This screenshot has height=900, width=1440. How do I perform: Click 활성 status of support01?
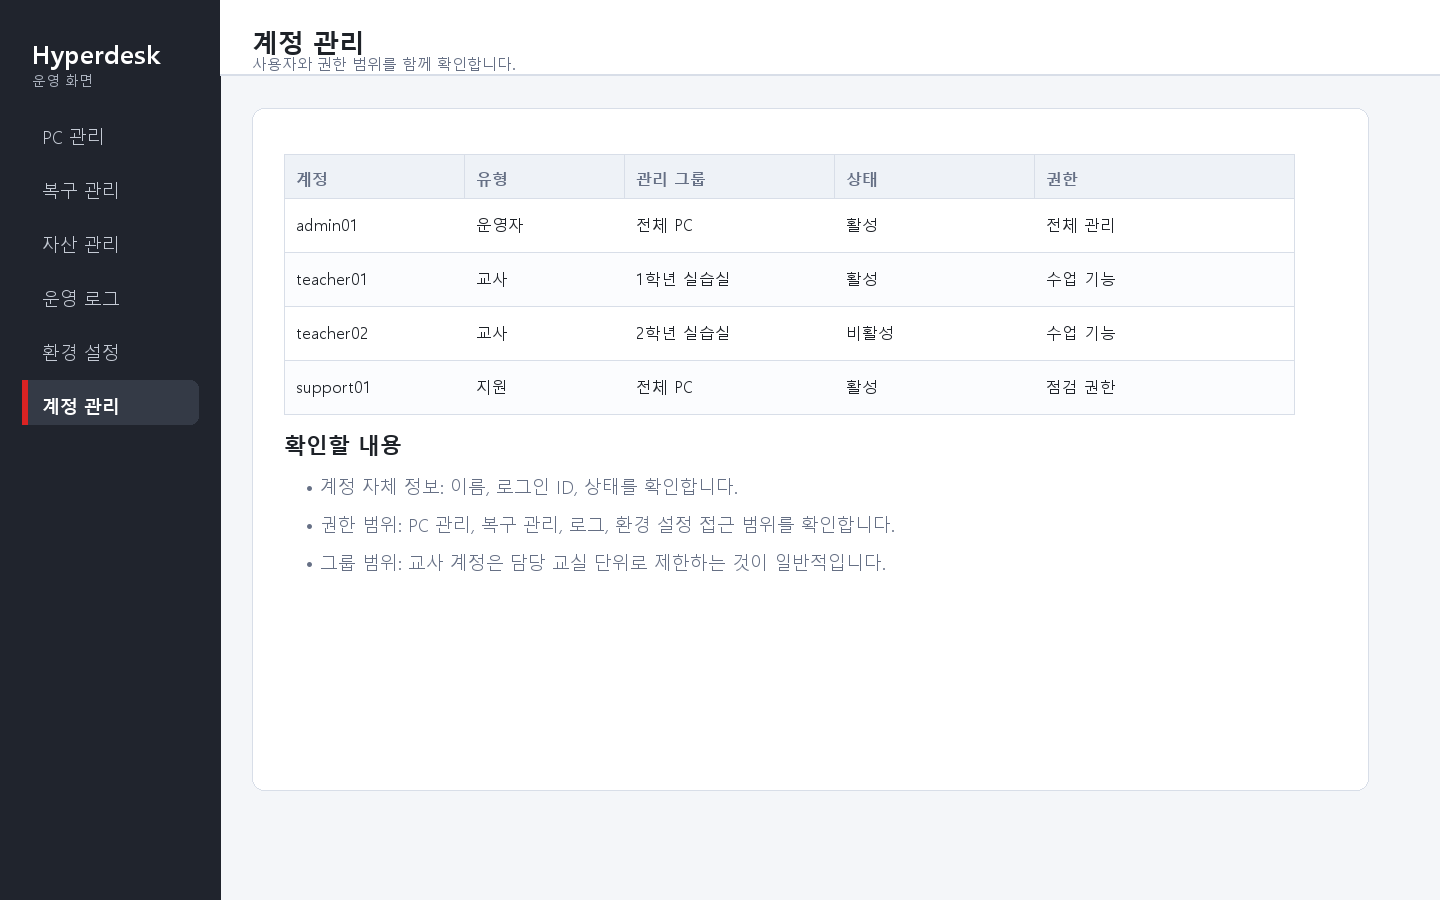(935, 388)
